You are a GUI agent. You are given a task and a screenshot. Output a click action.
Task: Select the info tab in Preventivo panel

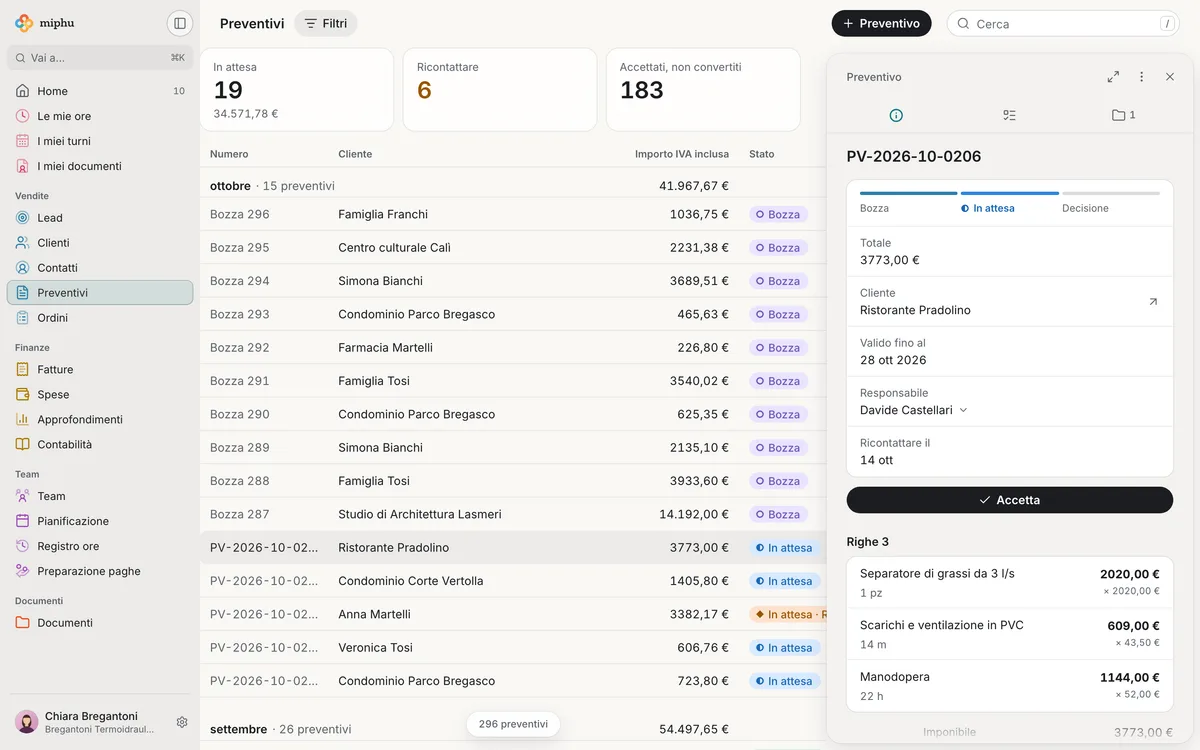(x=896, y=115)
